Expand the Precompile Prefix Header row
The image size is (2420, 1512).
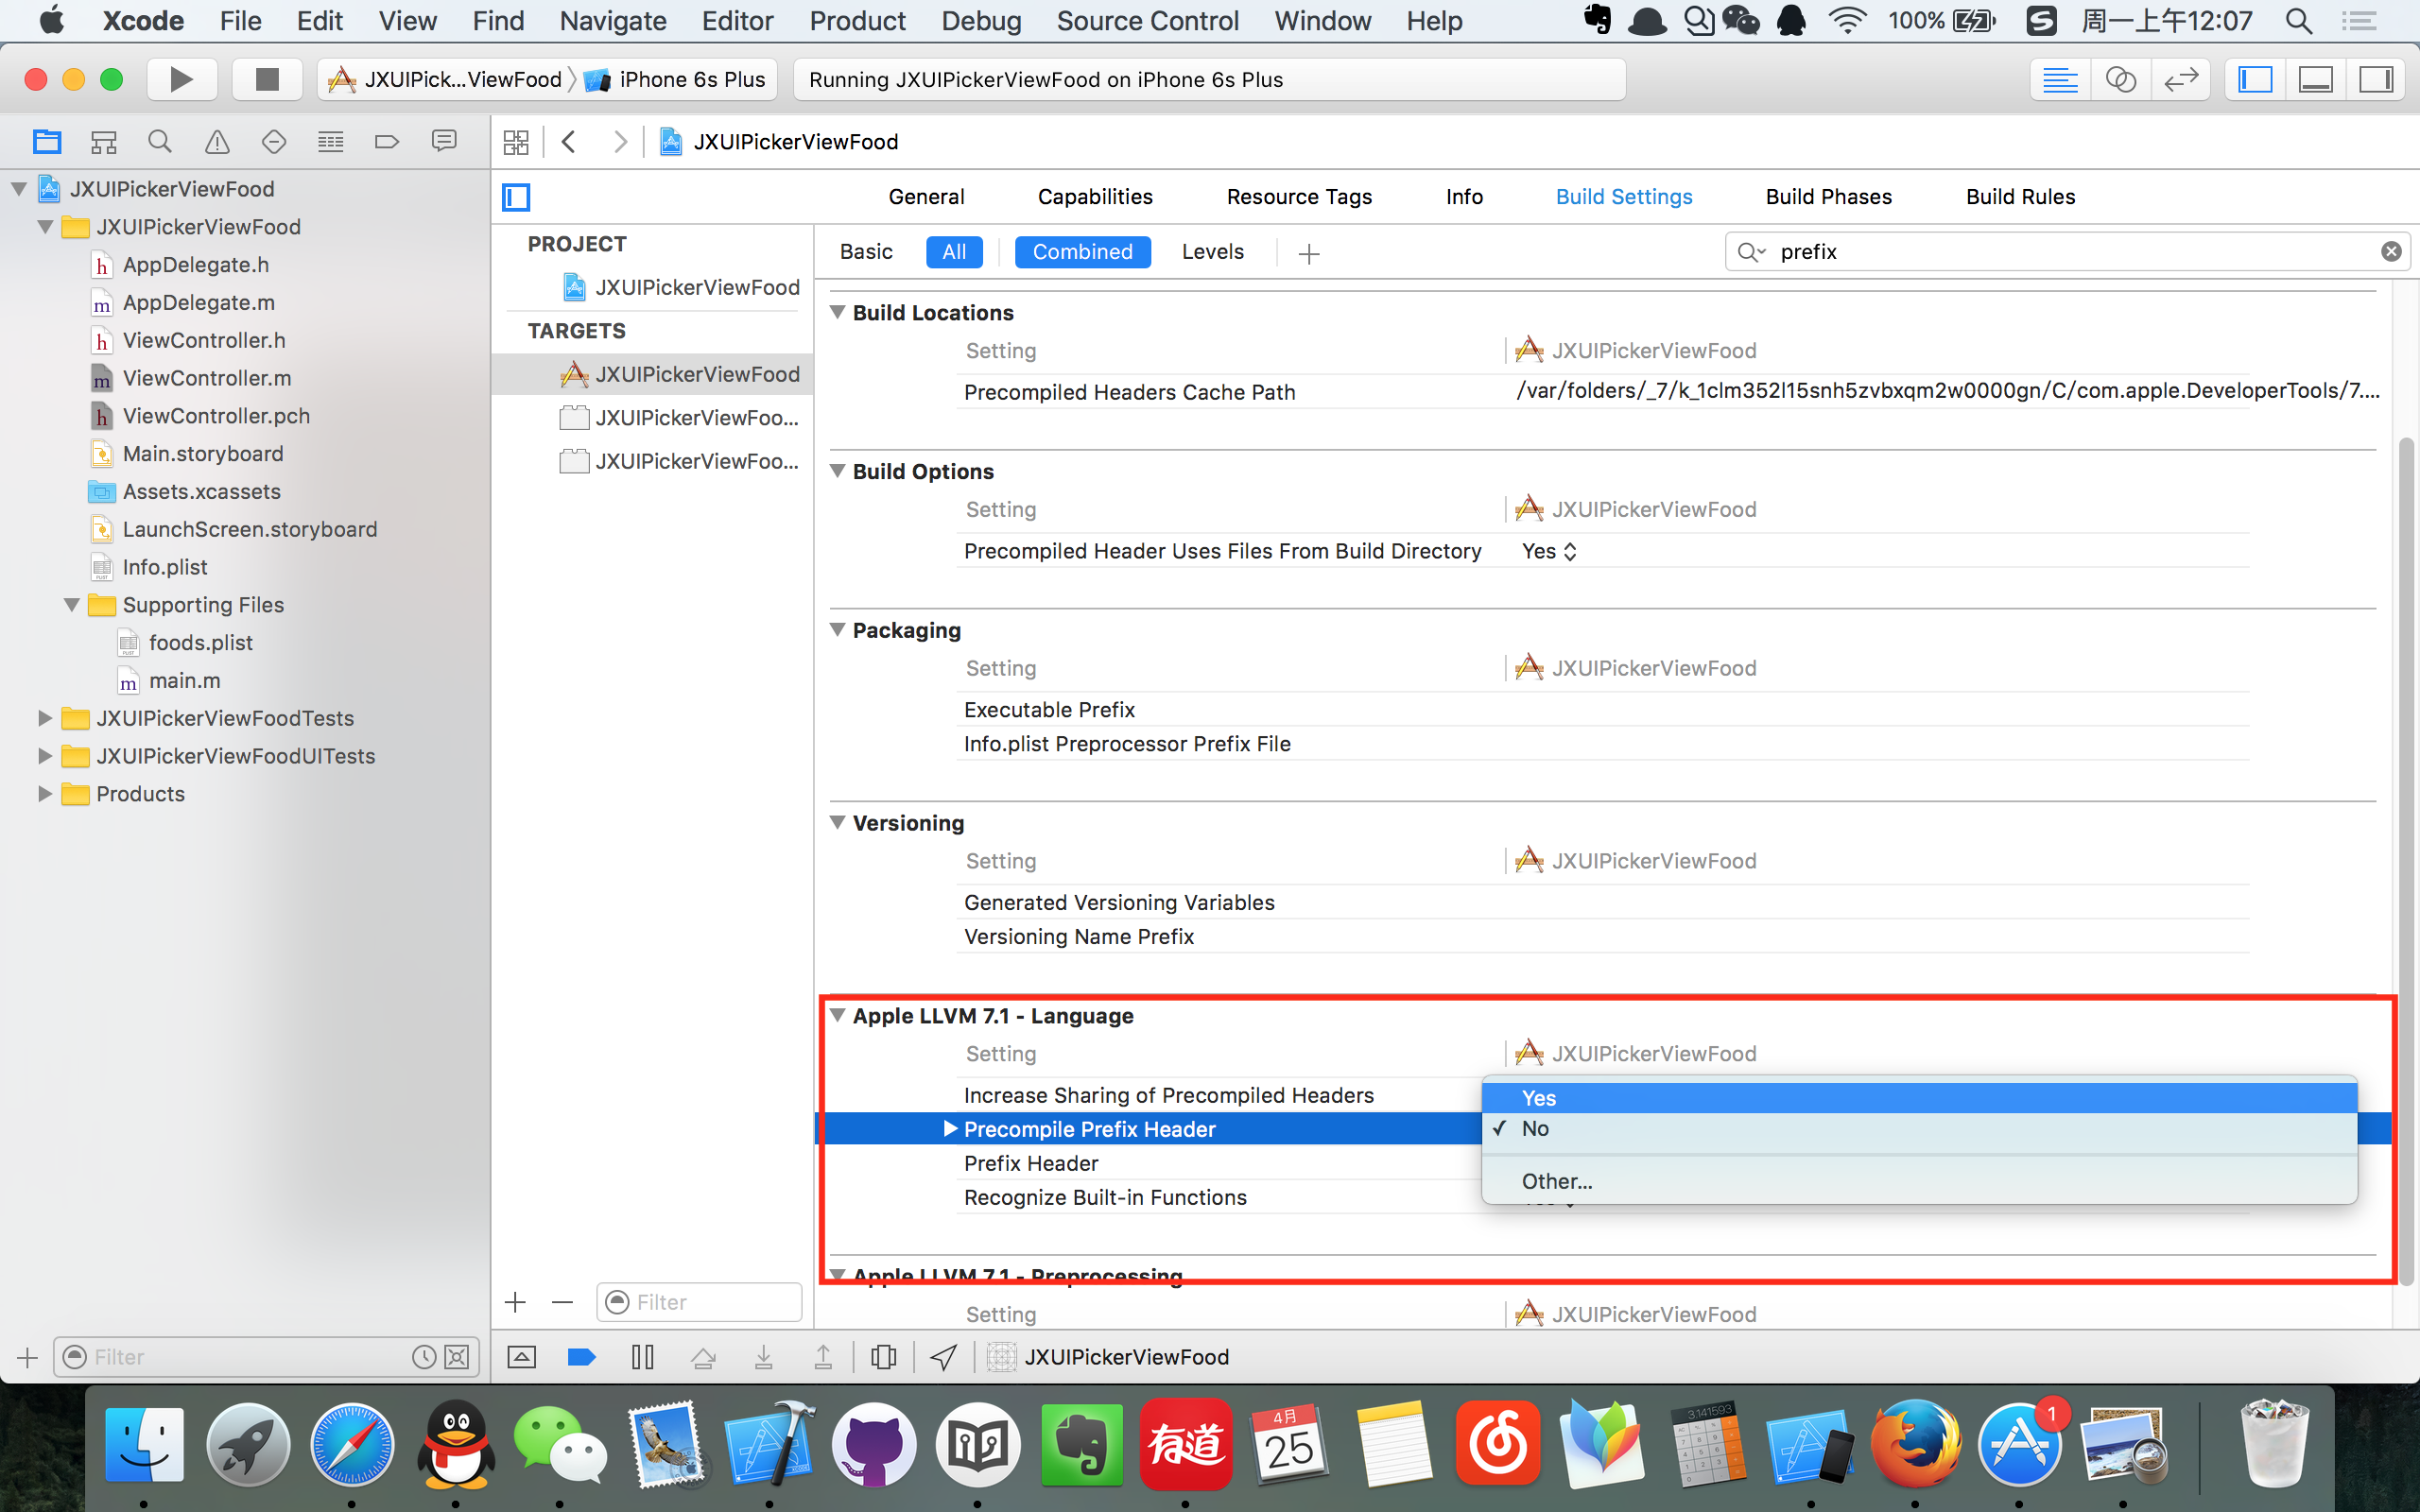[950, 1128]
